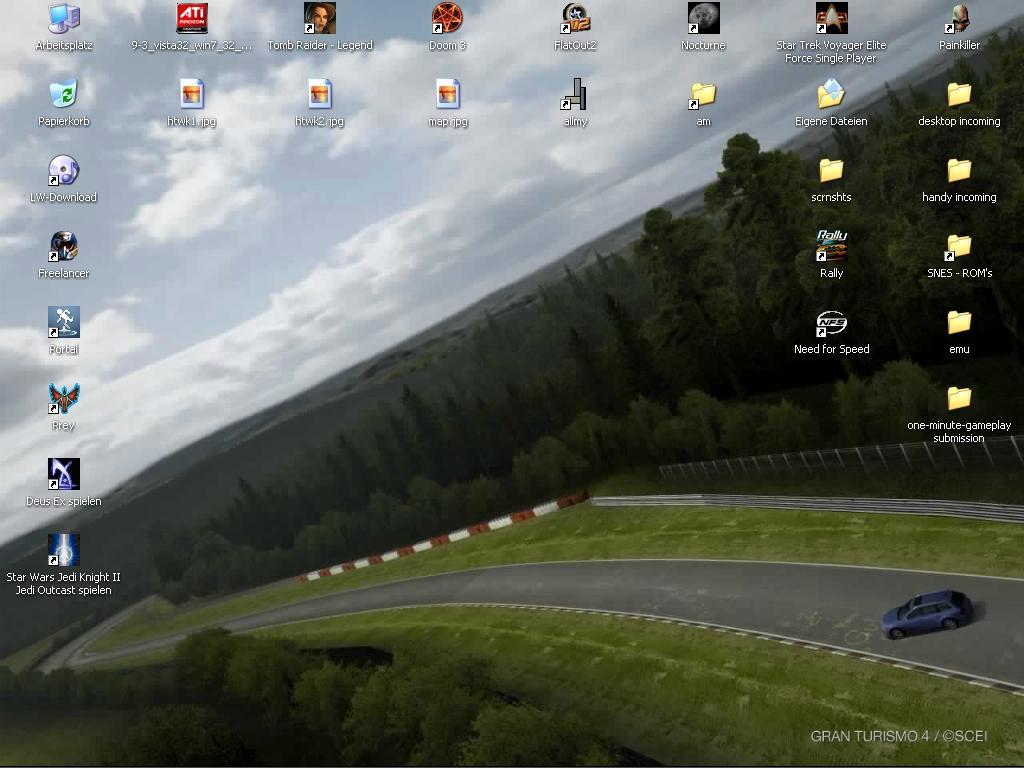The height and width of the screenshot is (768, 1024).
Task: Open the emu folder
Action: 959,322
